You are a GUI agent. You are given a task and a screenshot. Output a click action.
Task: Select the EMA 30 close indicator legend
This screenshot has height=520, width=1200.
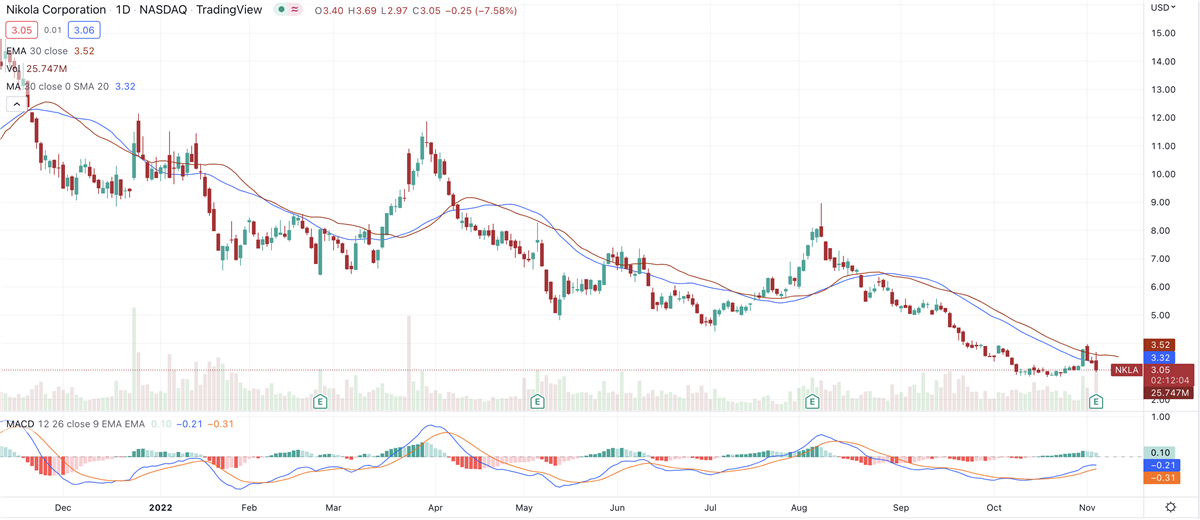coord(50,50)
